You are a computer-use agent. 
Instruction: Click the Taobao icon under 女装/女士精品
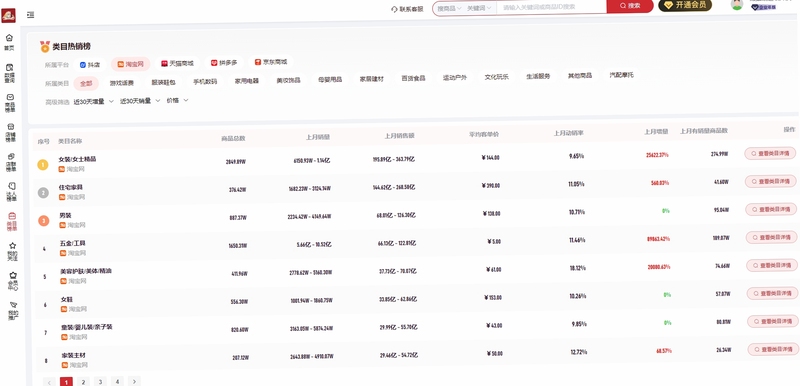pyautogui.click(x=61, y=169)
